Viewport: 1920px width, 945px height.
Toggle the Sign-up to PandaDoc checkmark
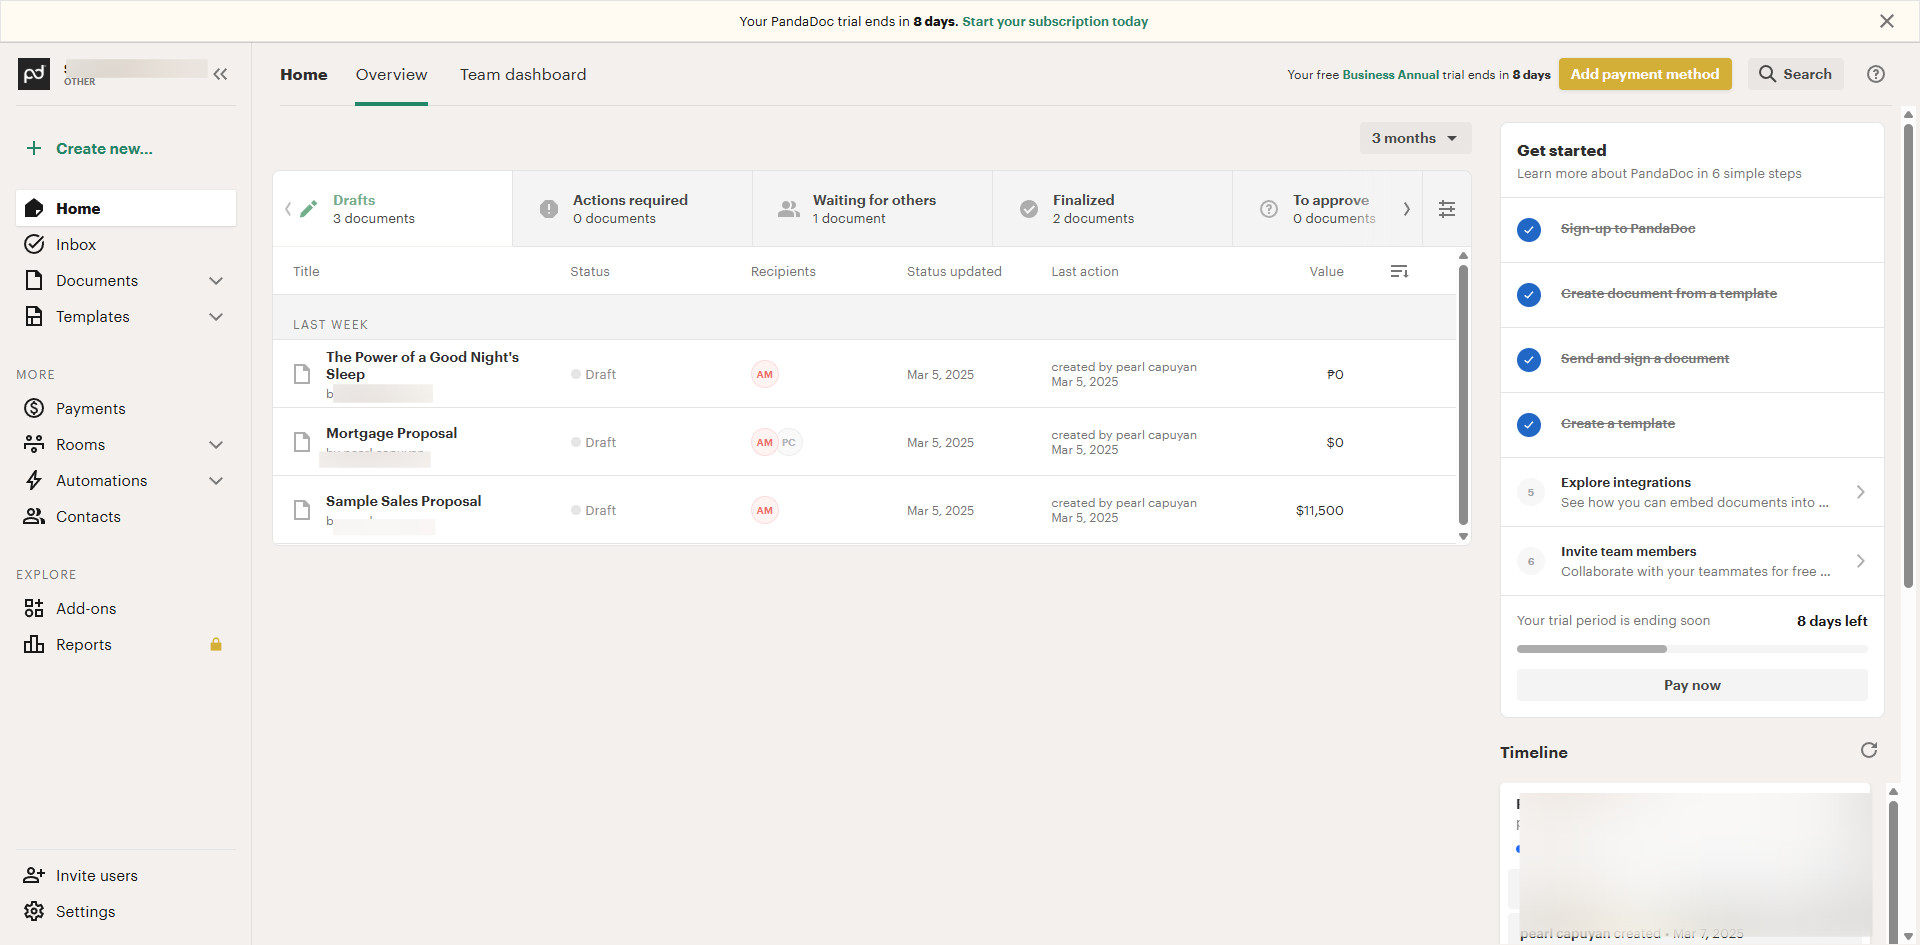[1529, 230]
